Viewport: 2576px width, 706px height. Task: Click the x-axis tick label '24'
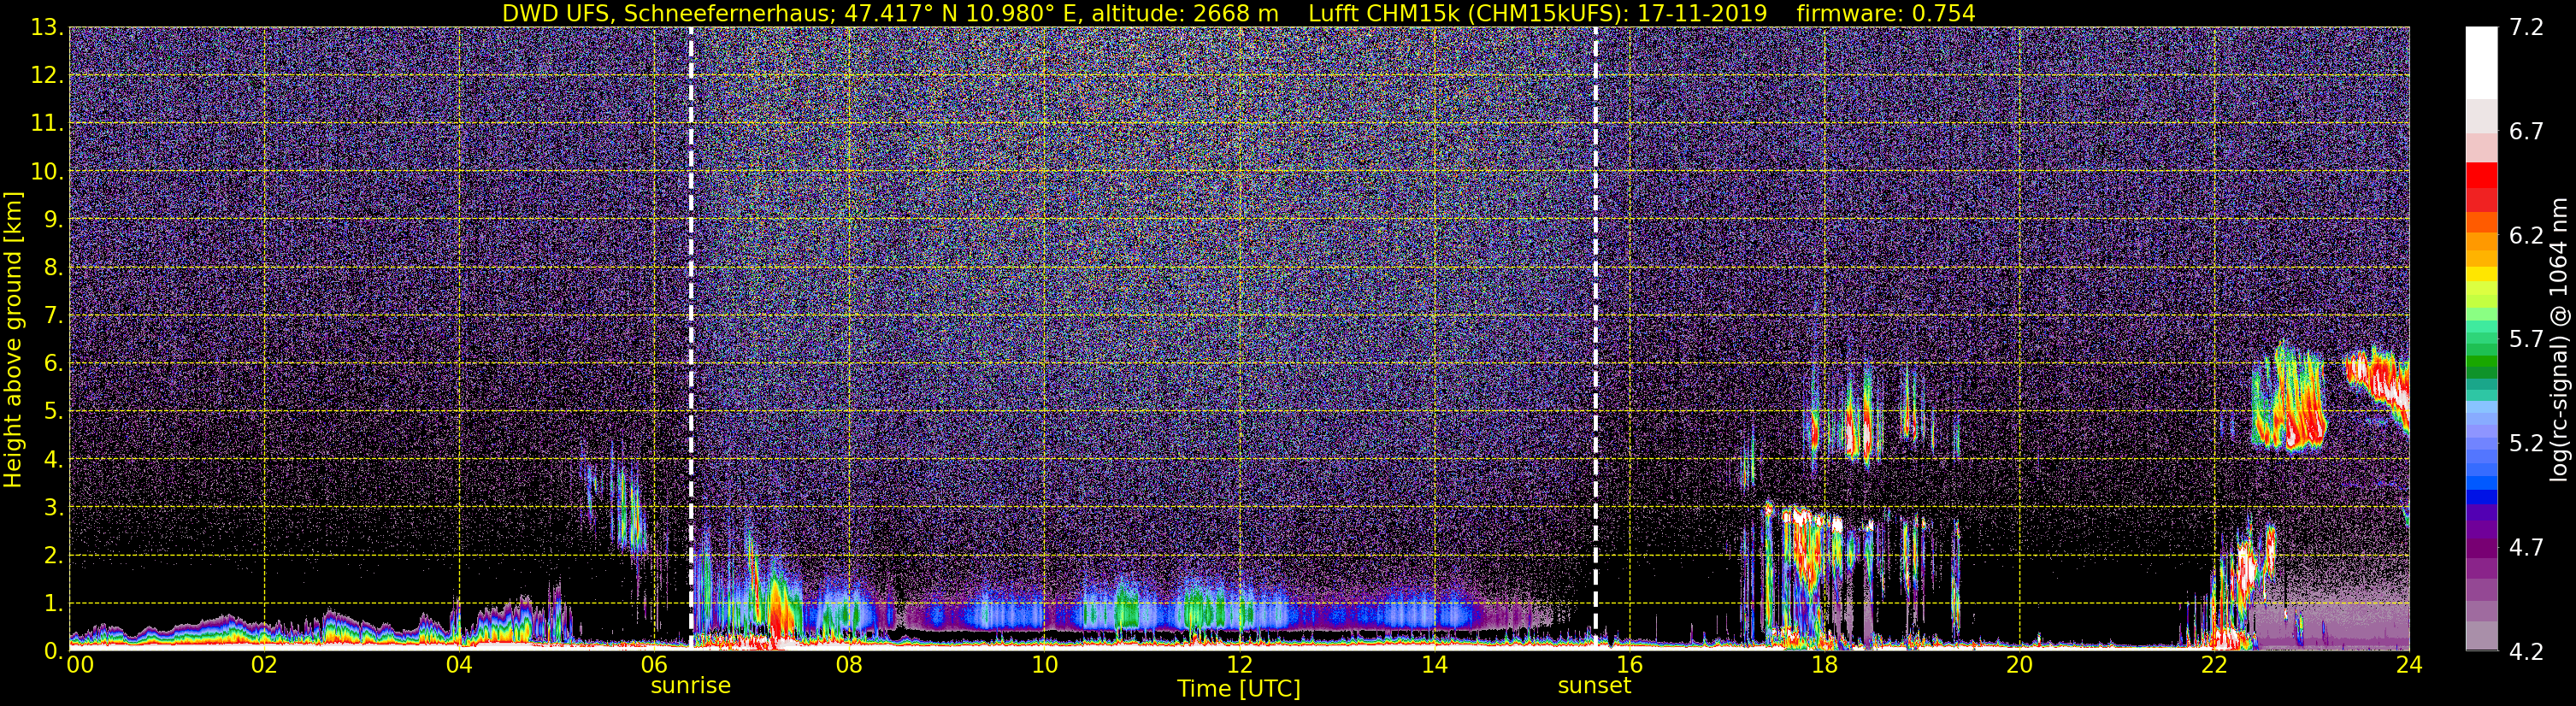2409,664
